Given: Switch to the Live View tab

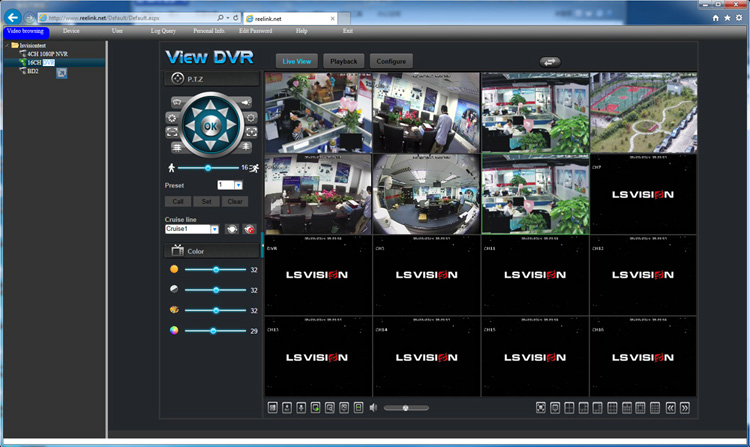Looking at the screenshot, I should coord(297,61).
